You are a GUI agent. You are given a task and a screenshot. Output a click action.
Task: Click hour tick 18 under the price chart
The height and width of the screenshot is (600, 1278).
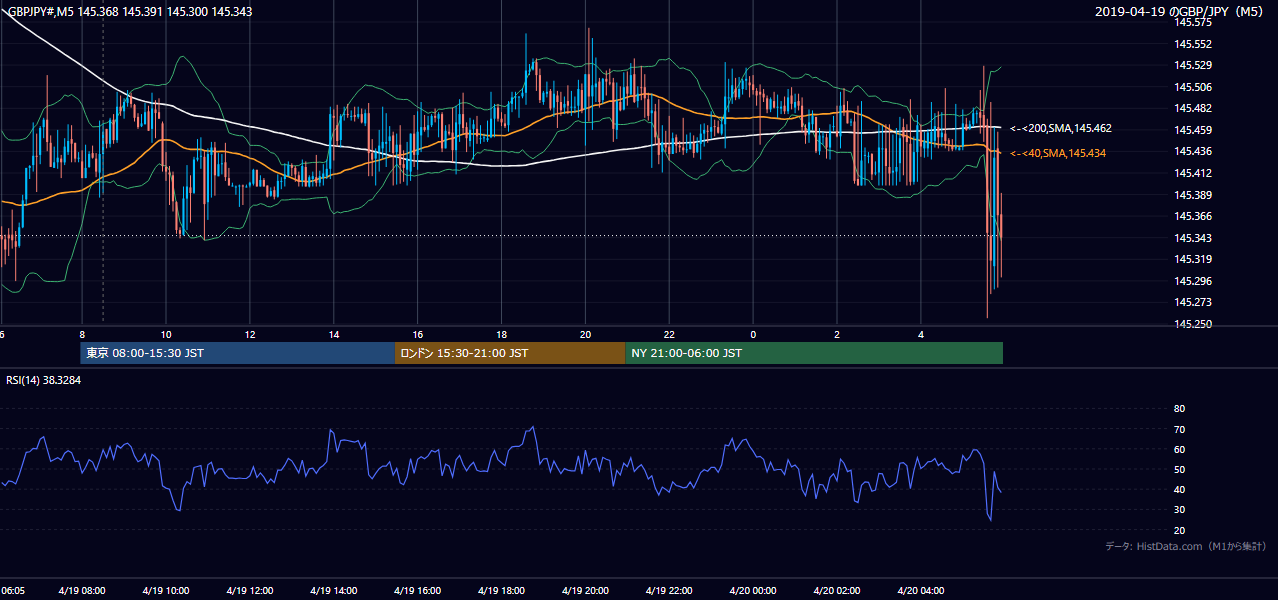[502, 334]
